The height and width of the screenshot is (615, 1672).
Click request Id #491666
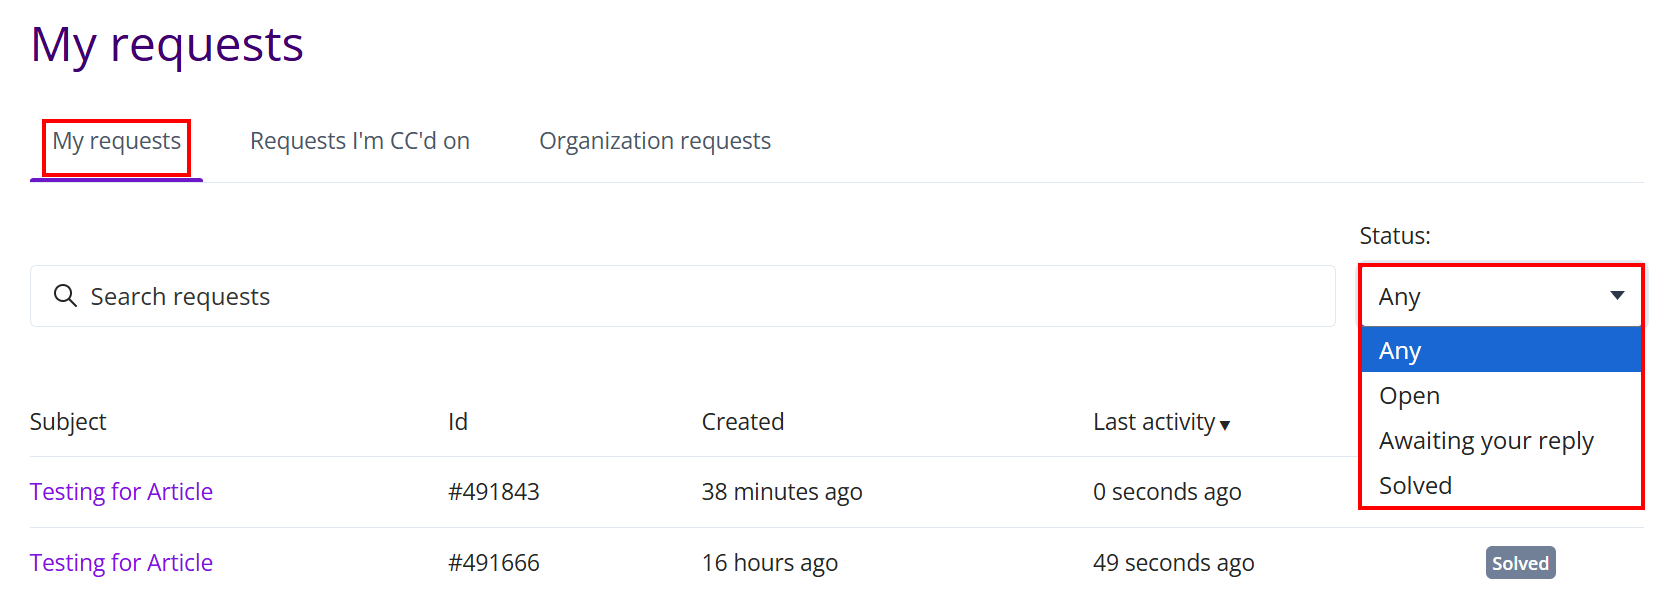click(494, 563)
